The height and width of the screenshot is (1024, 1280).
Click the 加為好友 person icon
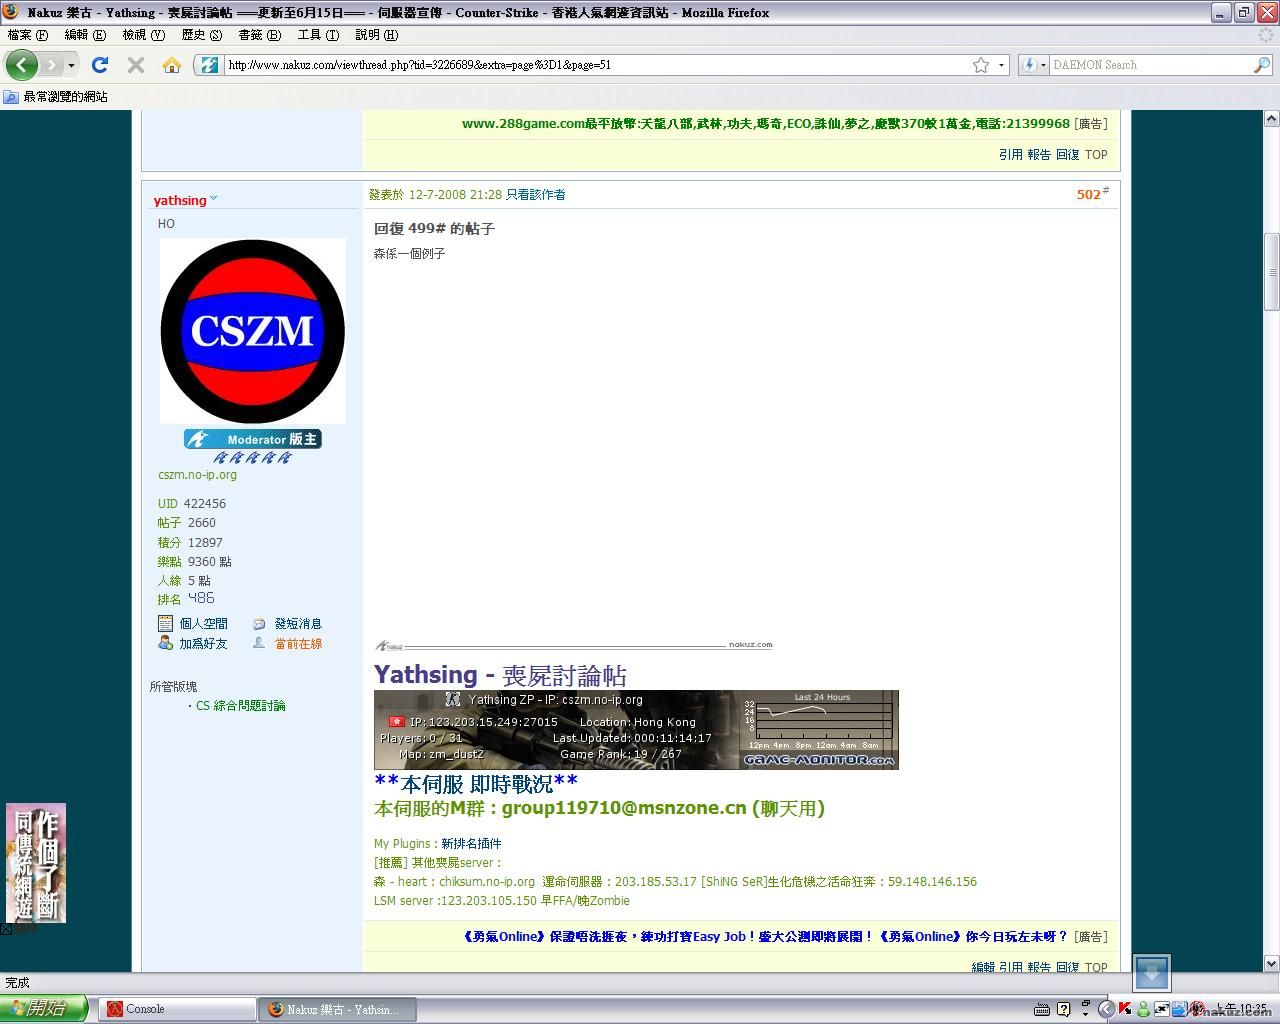click(x=166, y=643)
